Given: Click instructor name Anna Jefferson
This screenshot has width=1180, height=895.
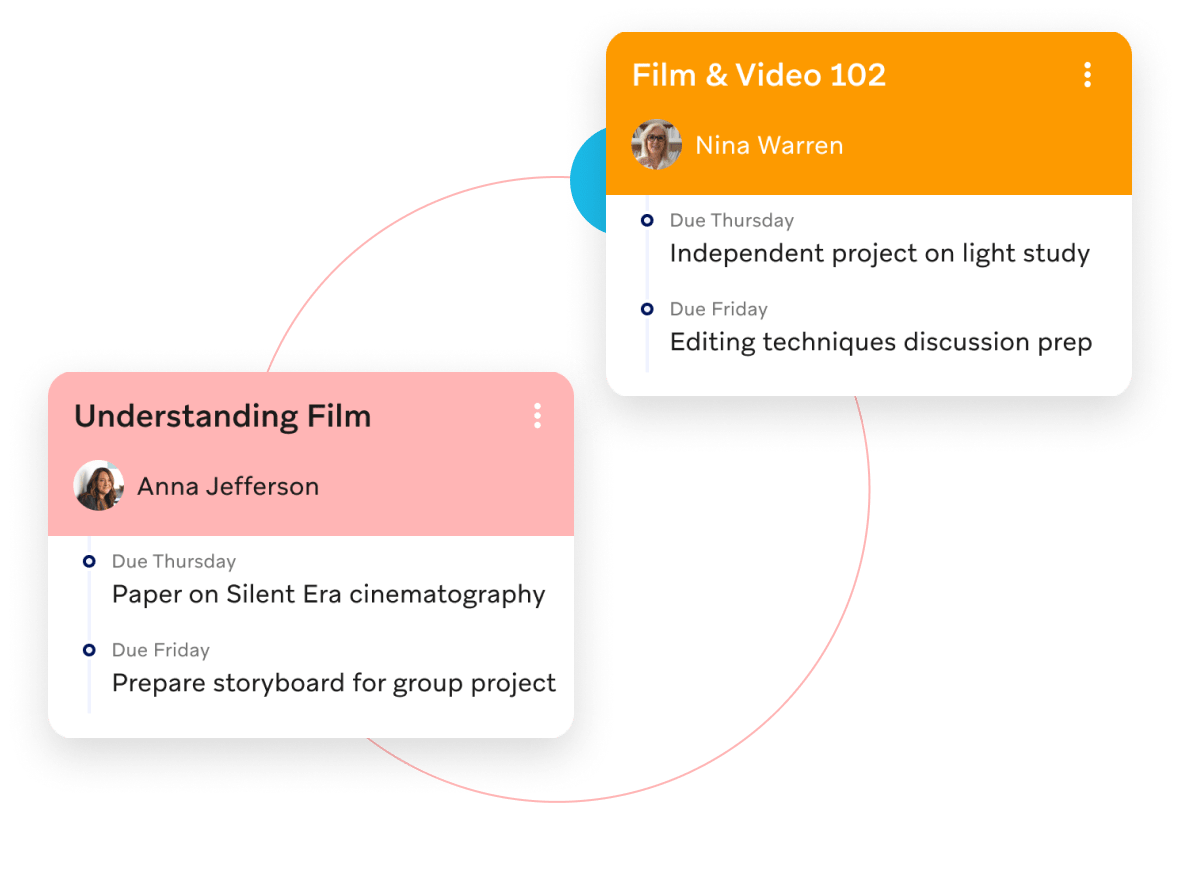Looking at the screenshot, I should [228, 486].
